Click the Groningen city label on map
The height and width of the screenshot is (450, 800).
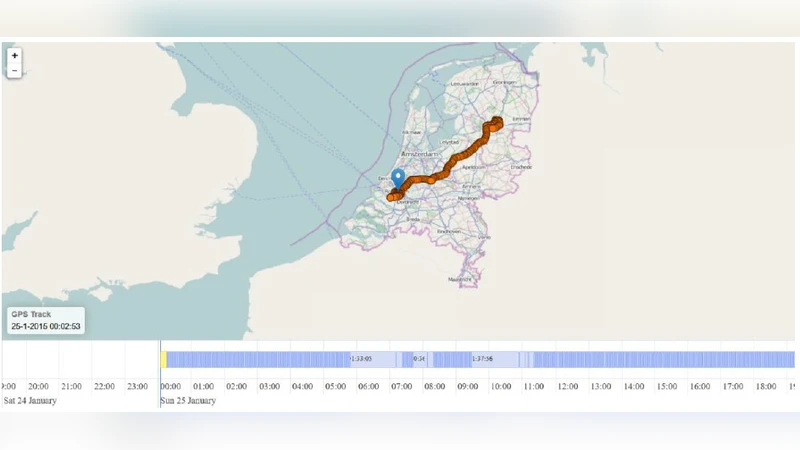pos(506,81)
